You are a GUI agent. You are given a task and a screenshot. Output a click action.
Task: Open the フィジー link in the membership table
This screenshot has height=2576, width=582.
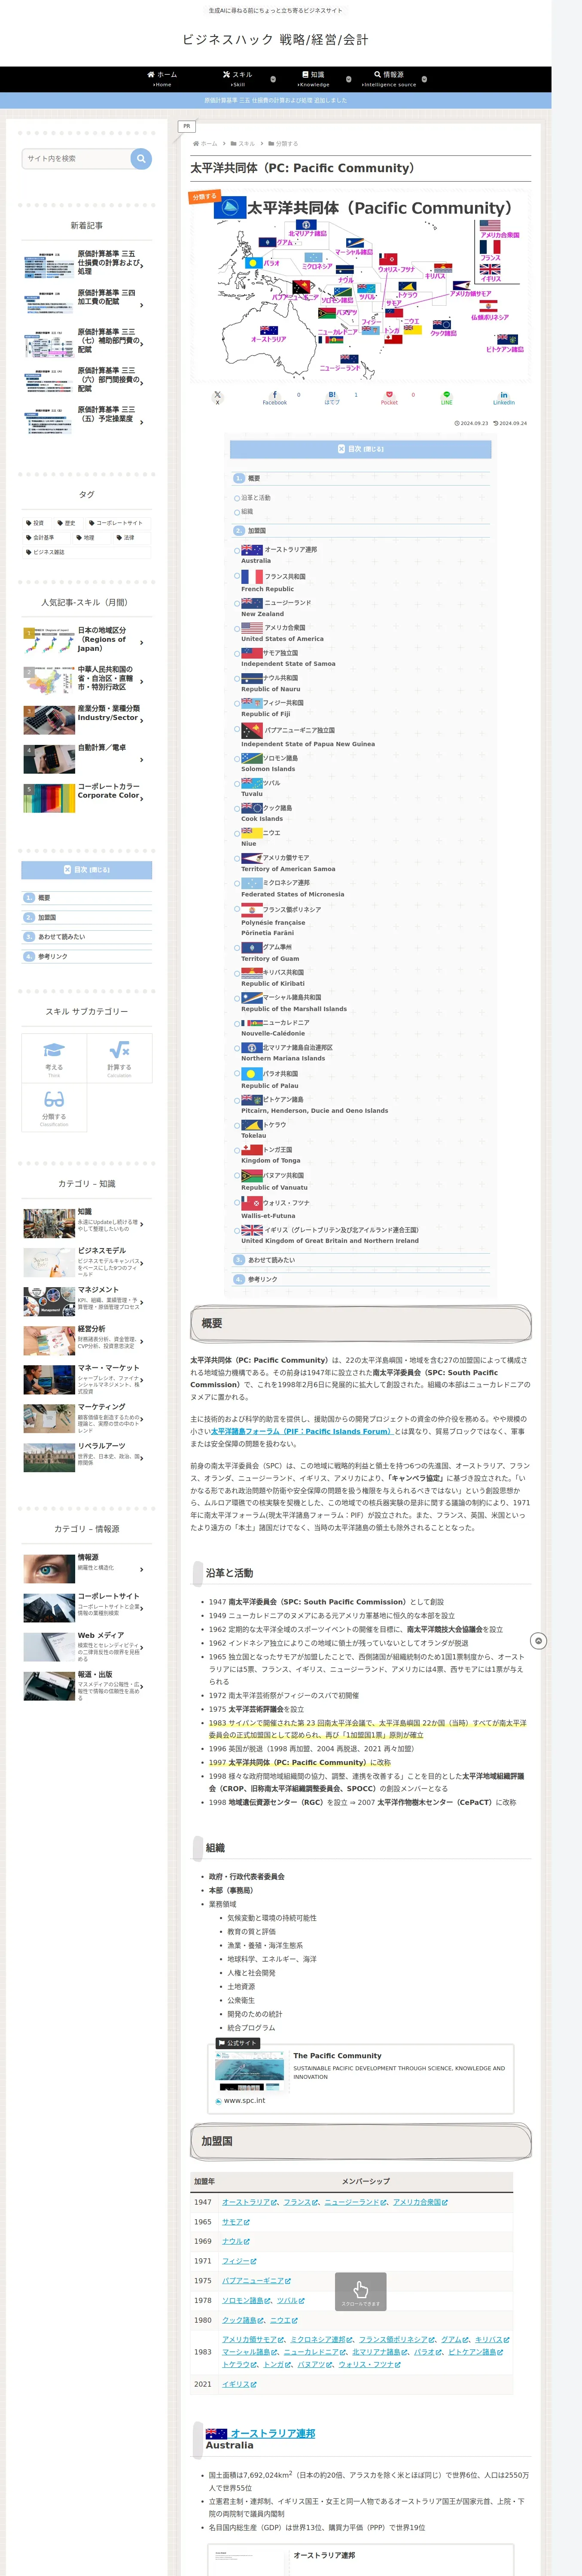pos(238,2261)
